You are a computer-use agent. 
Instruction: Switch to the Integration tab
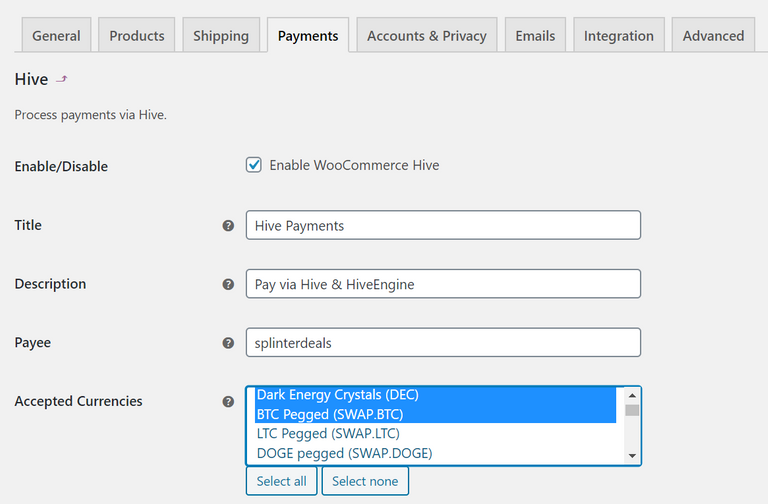[619, 35]
